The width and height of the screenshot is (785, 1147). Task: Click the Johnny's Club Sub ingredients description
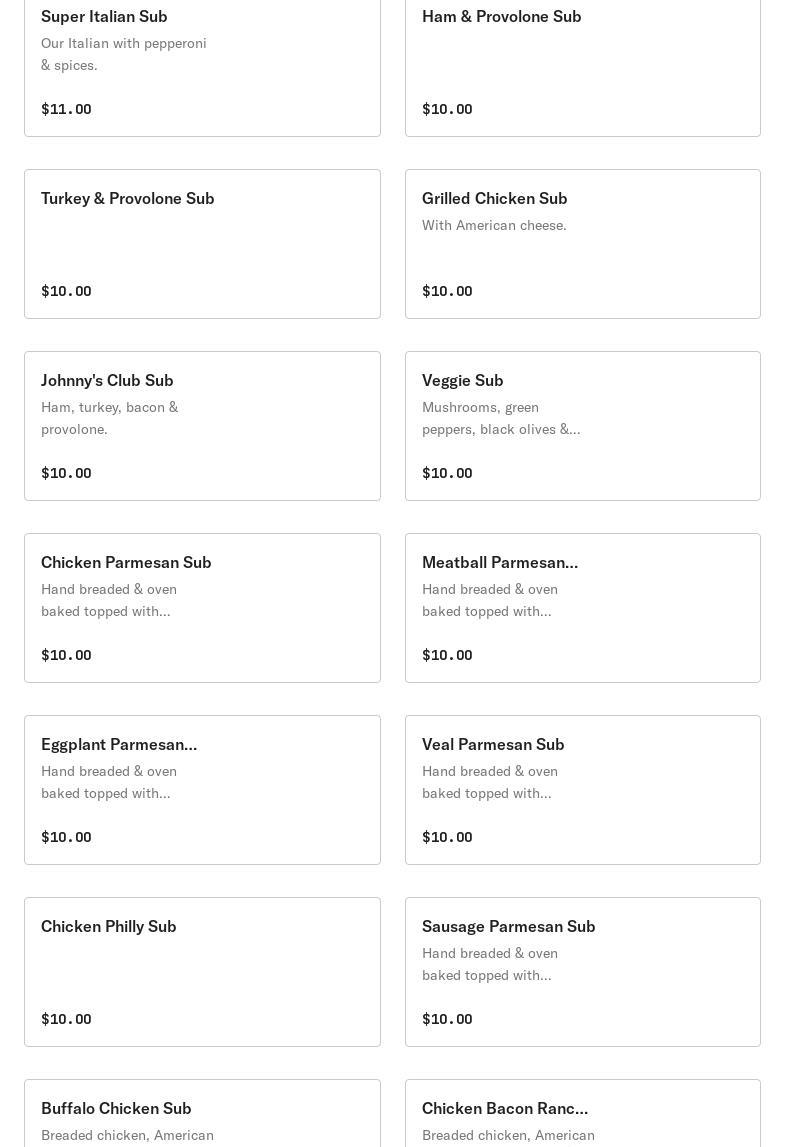coord(109,418)
